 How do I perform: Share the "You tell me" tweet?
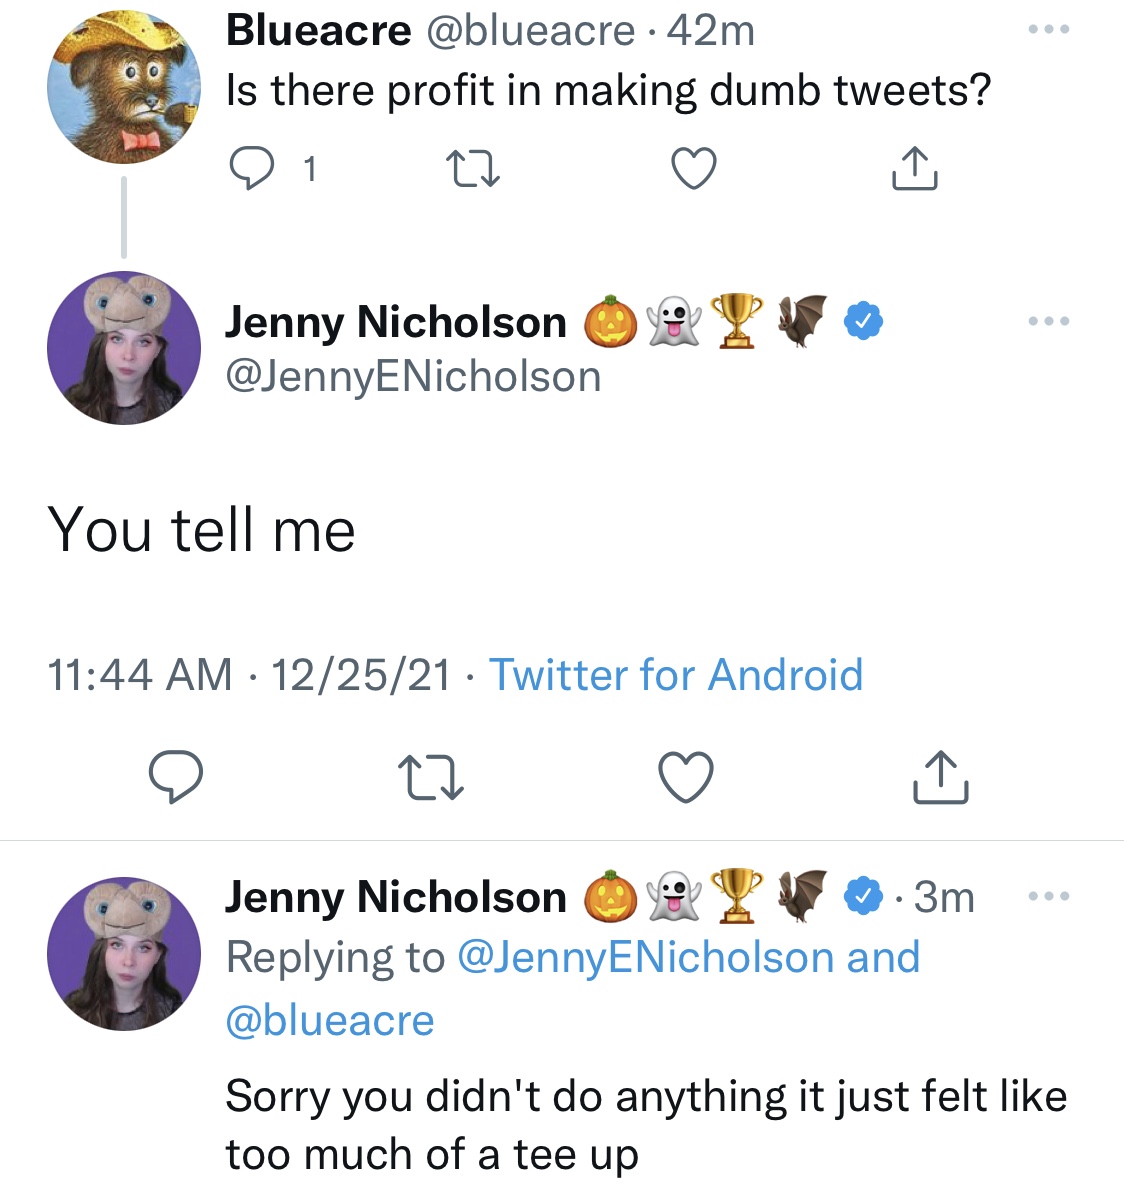940,778
